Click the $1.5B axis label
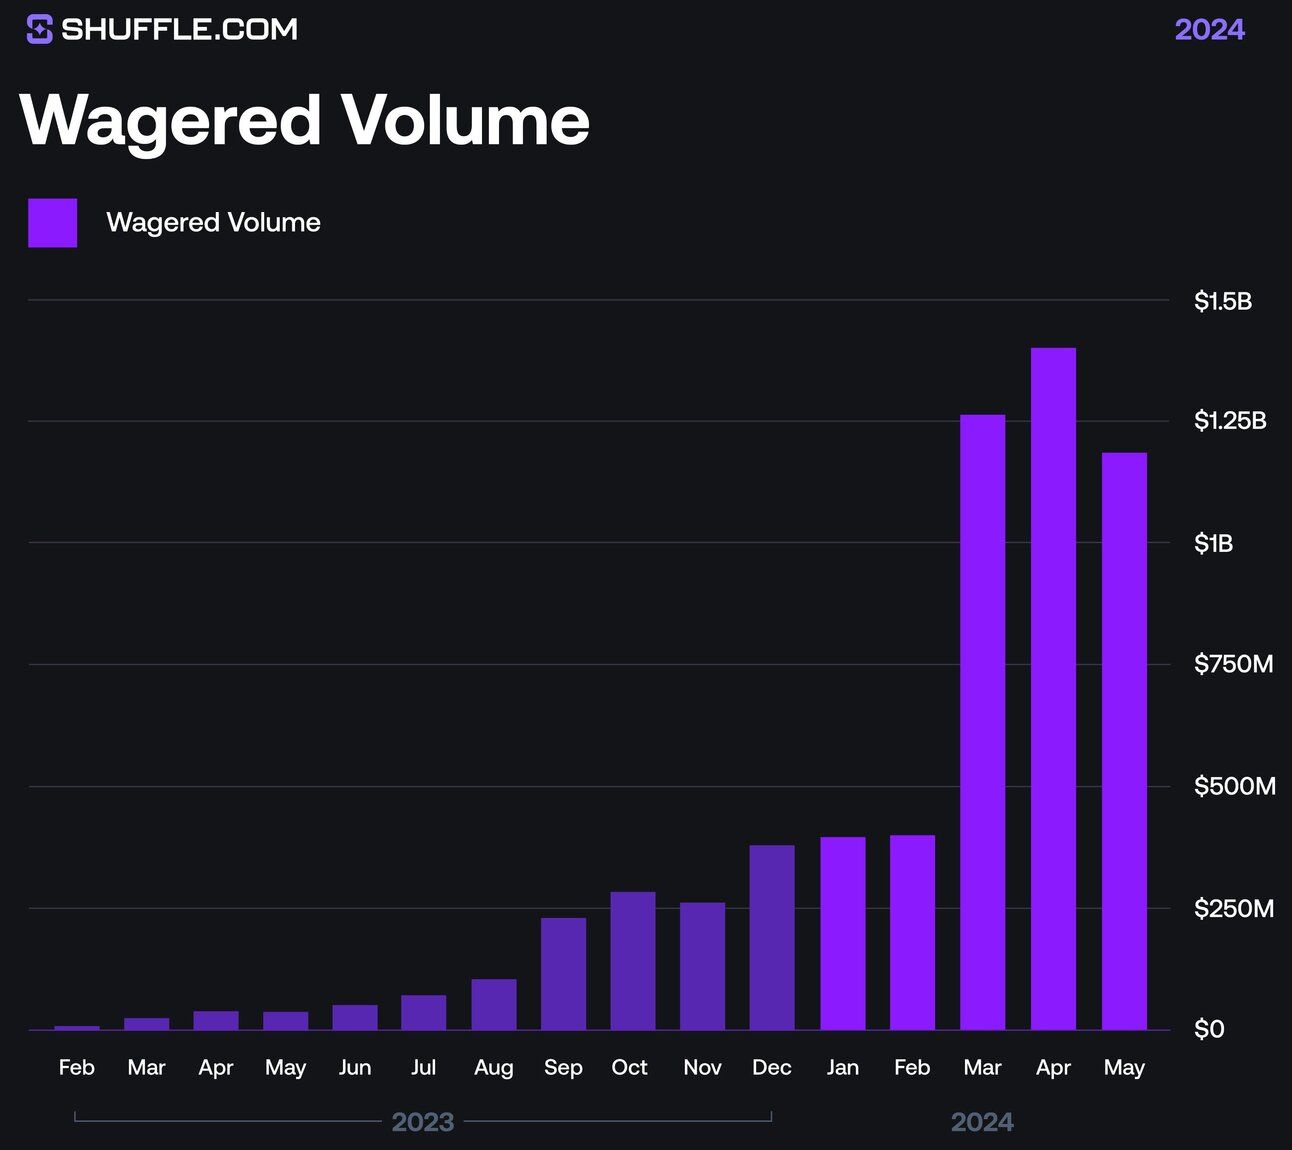Image resolution: width=1292 pixels, height=1150 pixels. tap(1222, 301)
